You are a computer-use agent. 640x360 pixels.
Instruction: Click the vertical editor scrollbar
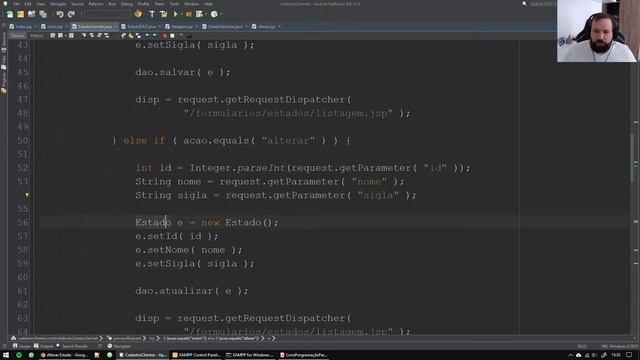coord(632,158)
